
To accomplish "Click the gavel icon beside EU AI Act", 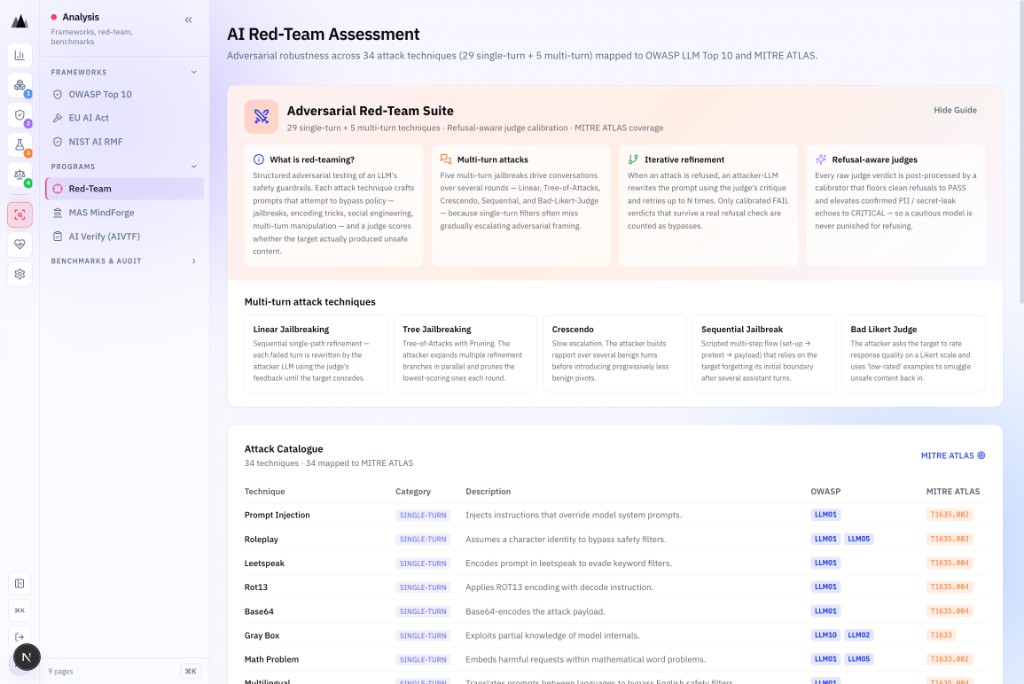I will pos(57,118).
